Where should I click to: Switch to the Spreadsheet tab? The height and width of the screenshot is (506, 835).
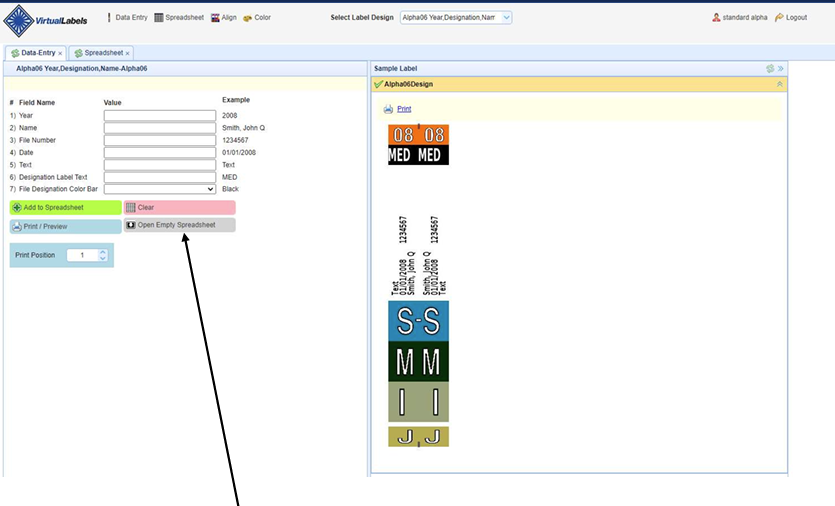coord(99,53)
